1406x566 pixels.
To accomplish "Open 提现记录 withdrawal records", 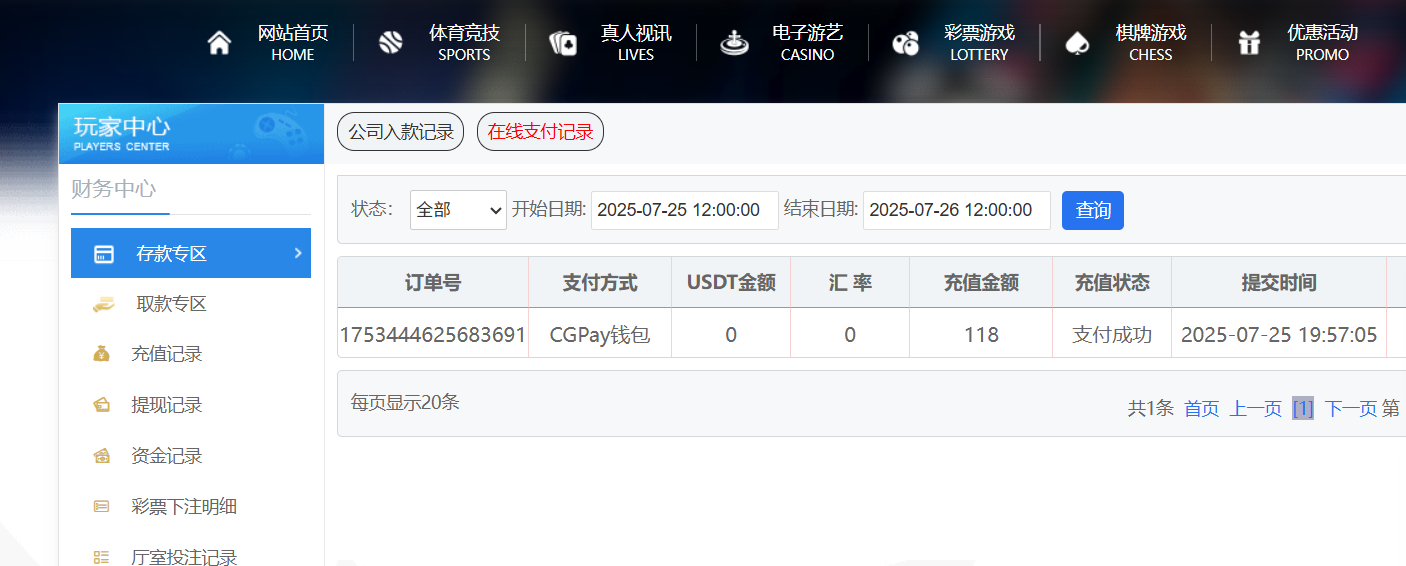I will (x=166, y=405).
